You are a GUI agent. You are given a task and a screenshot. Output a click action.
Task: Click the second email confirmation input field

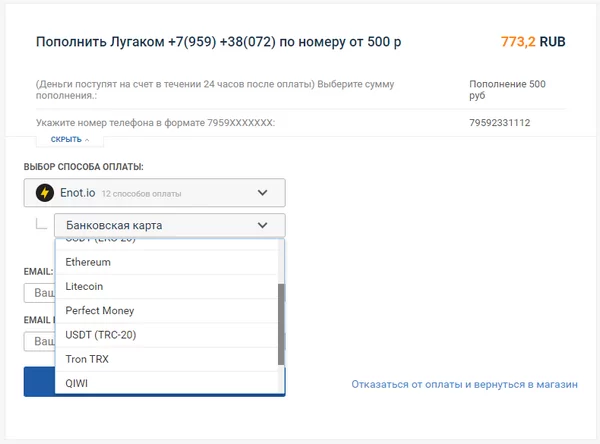point(40,342)
